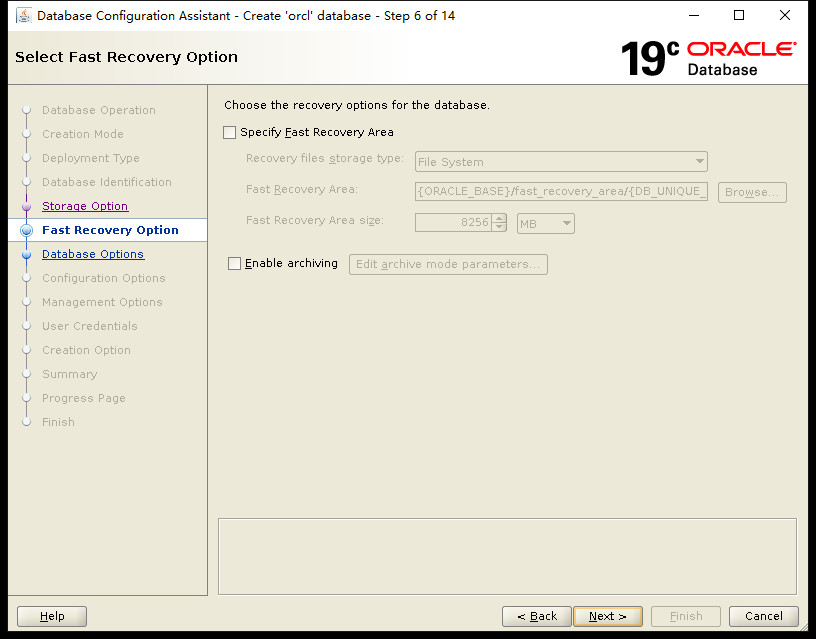Viewport: 816px width, 639px height.
Task: Click the Summary step
Action: 70,374
